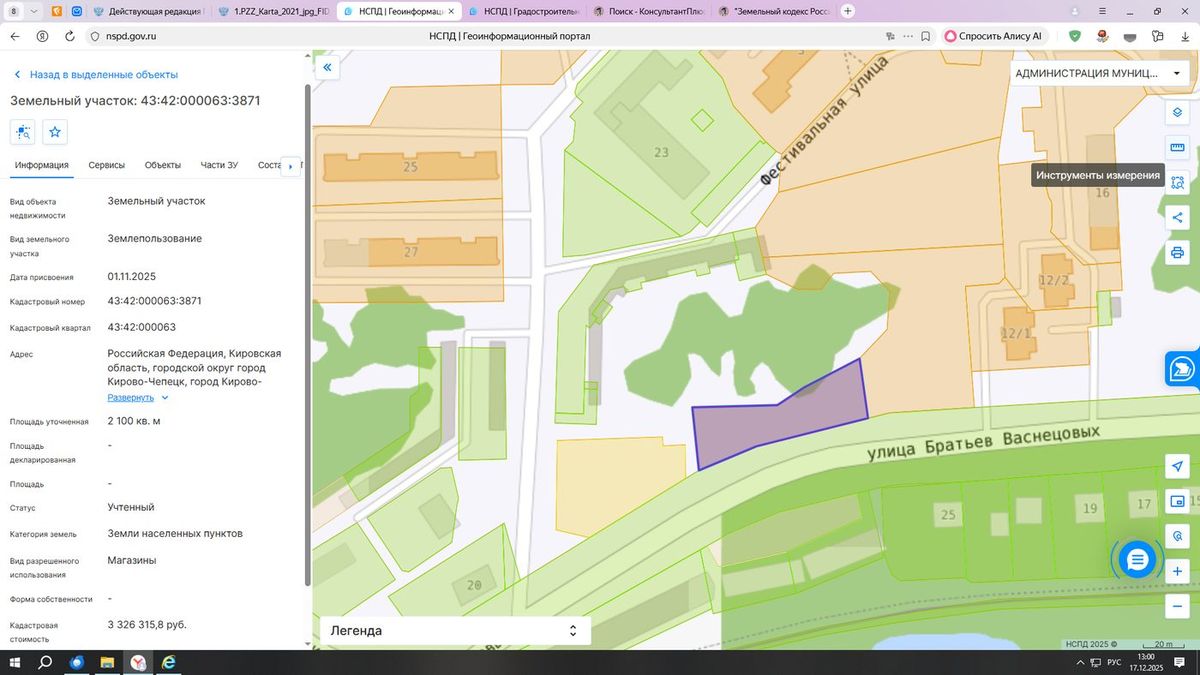
Task: Zoom out the map with minus button
Action: tap(1177, 606)
